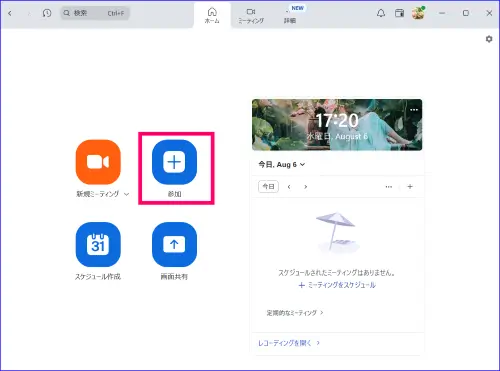
Task: Click the 17:20 clock banner image
Action: (337, 125)
